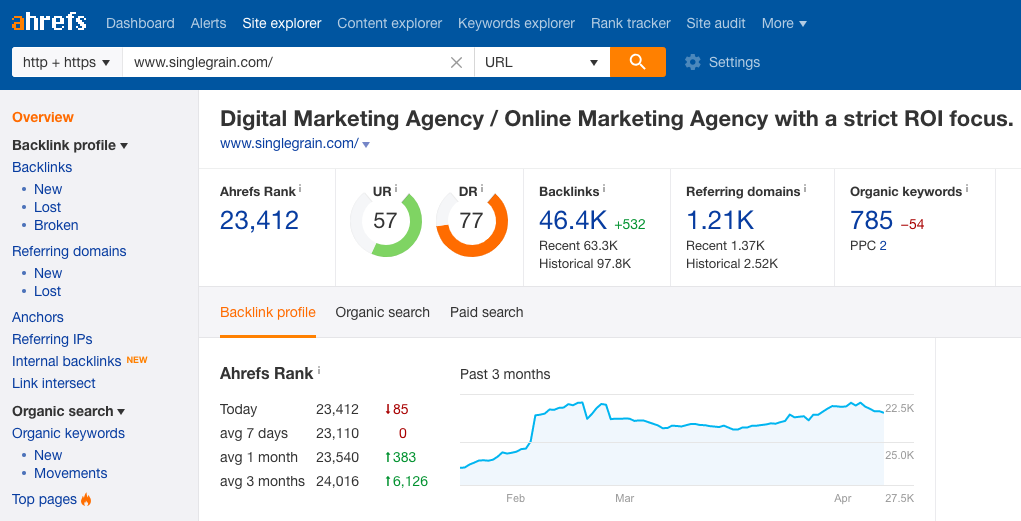Open the http + https protocol dropdown

click(x=67, y=62)
